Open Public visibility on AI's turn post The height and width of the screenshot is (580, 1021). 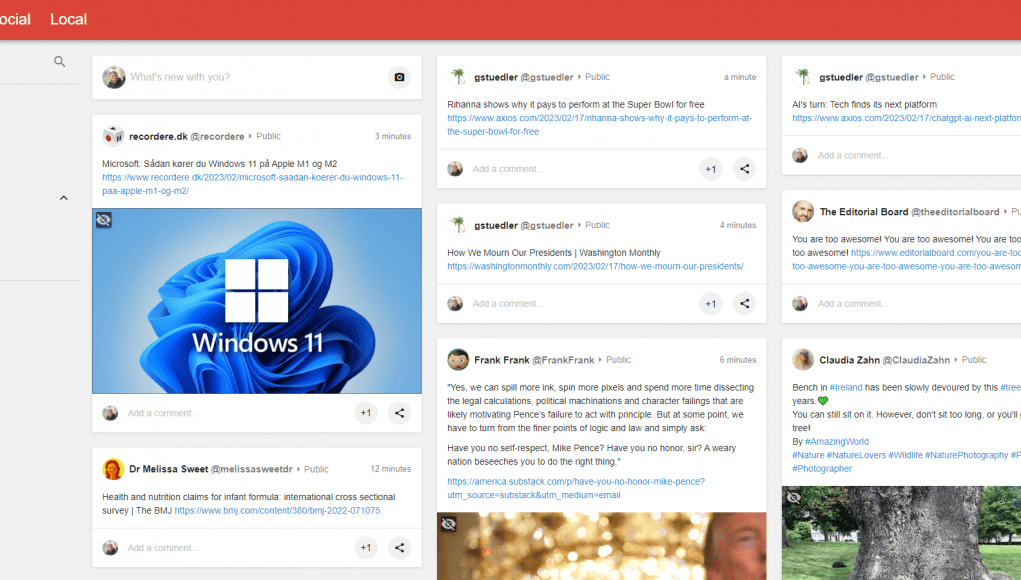[942, 77]
